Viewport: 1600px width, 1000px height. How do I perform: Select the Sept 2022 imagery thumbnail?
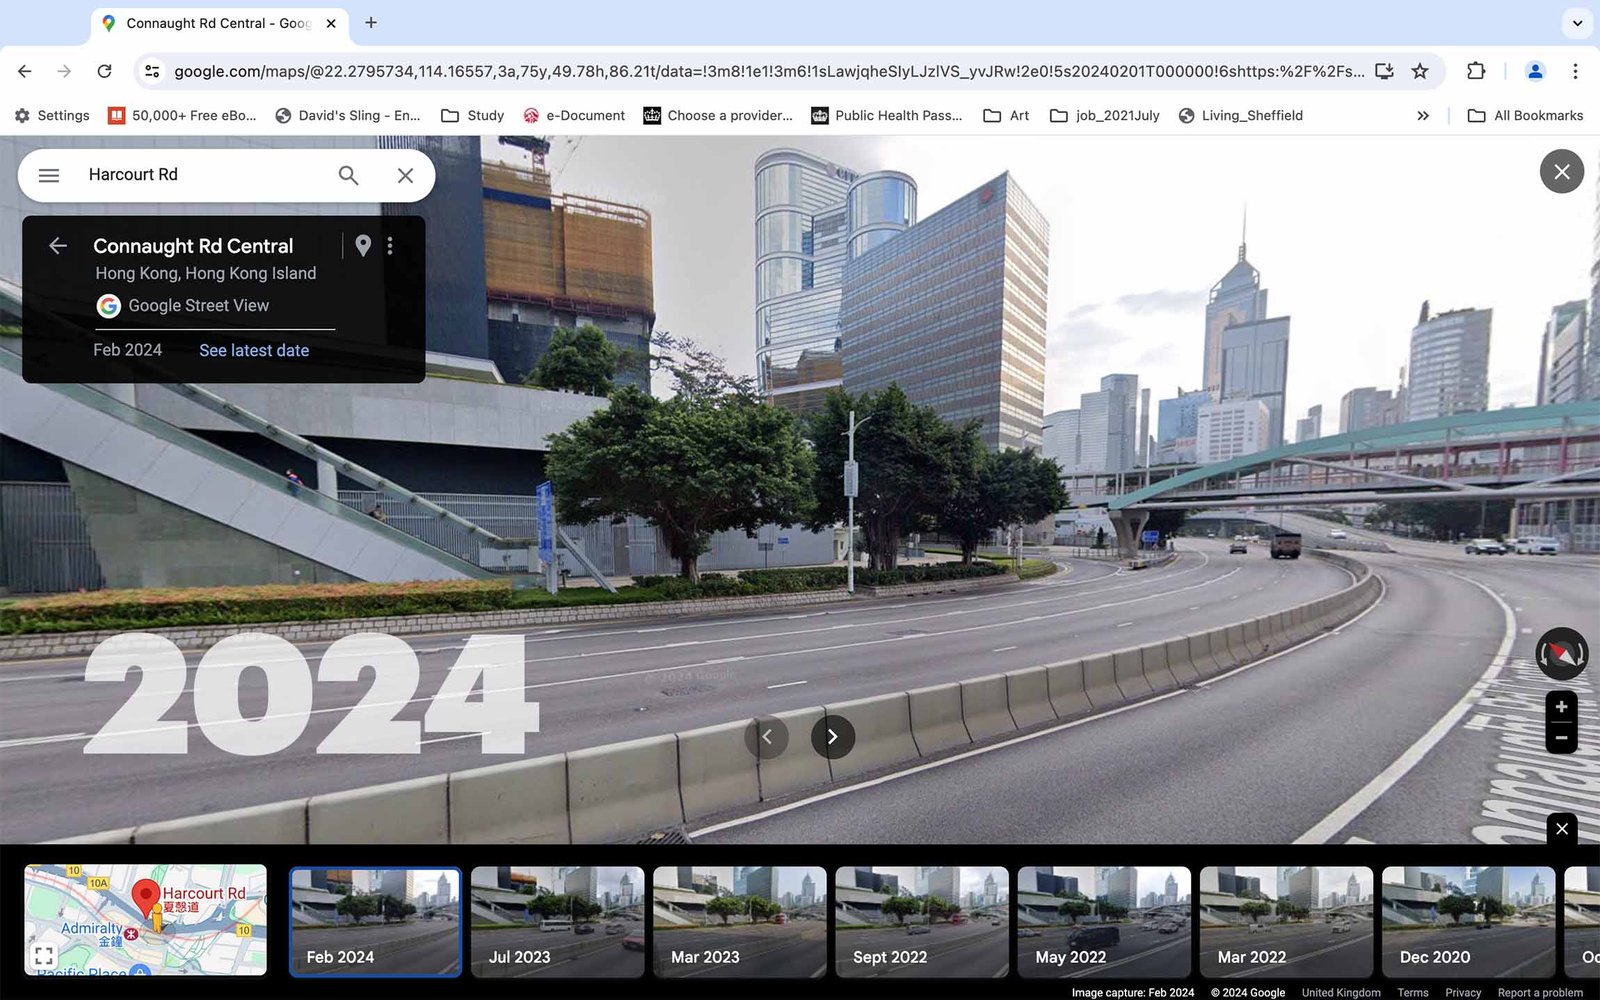(x=921, y=921)
